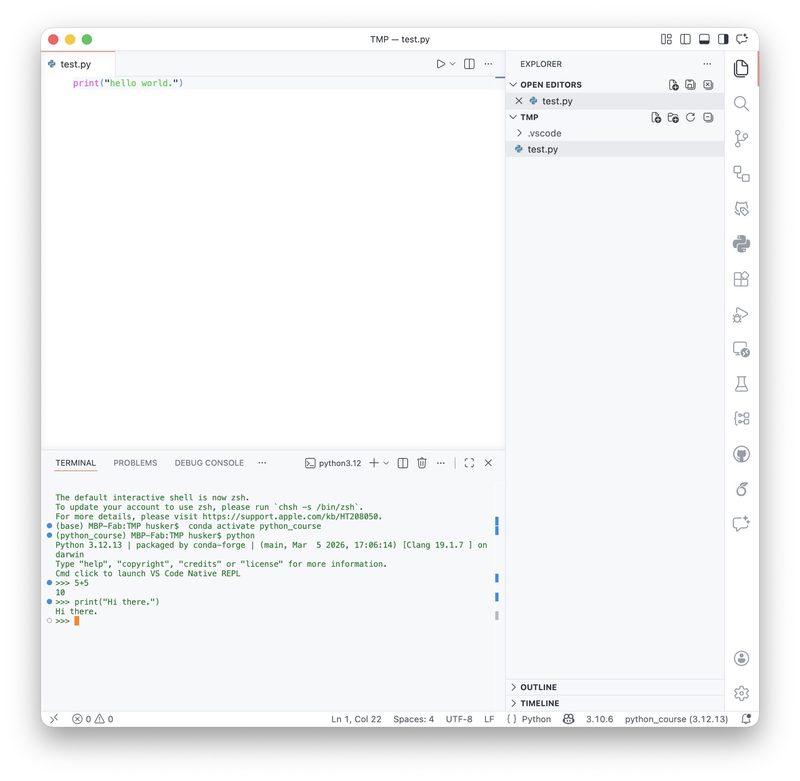Screen dimensions: 800x781
Task: Switch to the TERMINAL panel tab
Action: pyautogui.click(x=76, y=463)
